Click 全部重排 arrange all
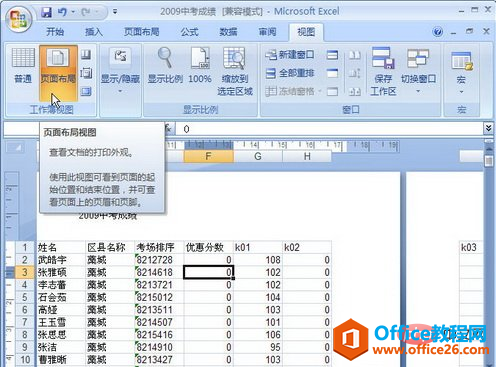Viewport: 496px width, 367px height. click(290, 73)
